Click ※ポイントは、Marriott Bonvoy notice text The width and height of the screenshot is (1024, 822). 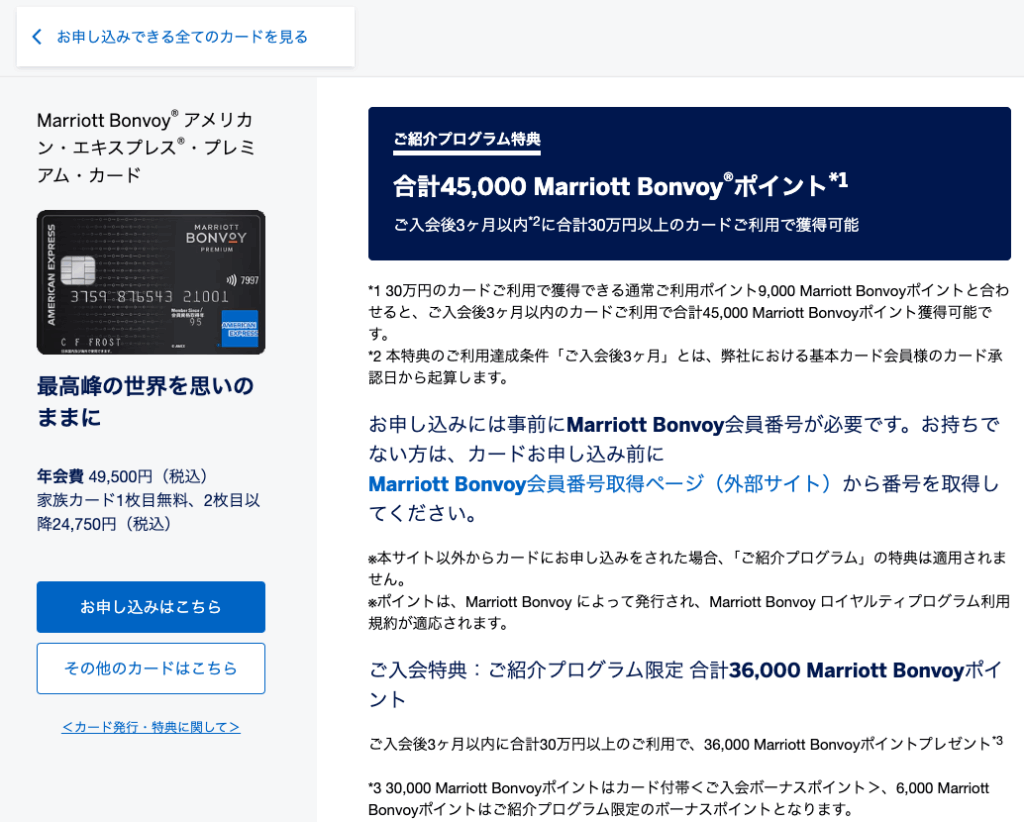(x=689, y=612)
